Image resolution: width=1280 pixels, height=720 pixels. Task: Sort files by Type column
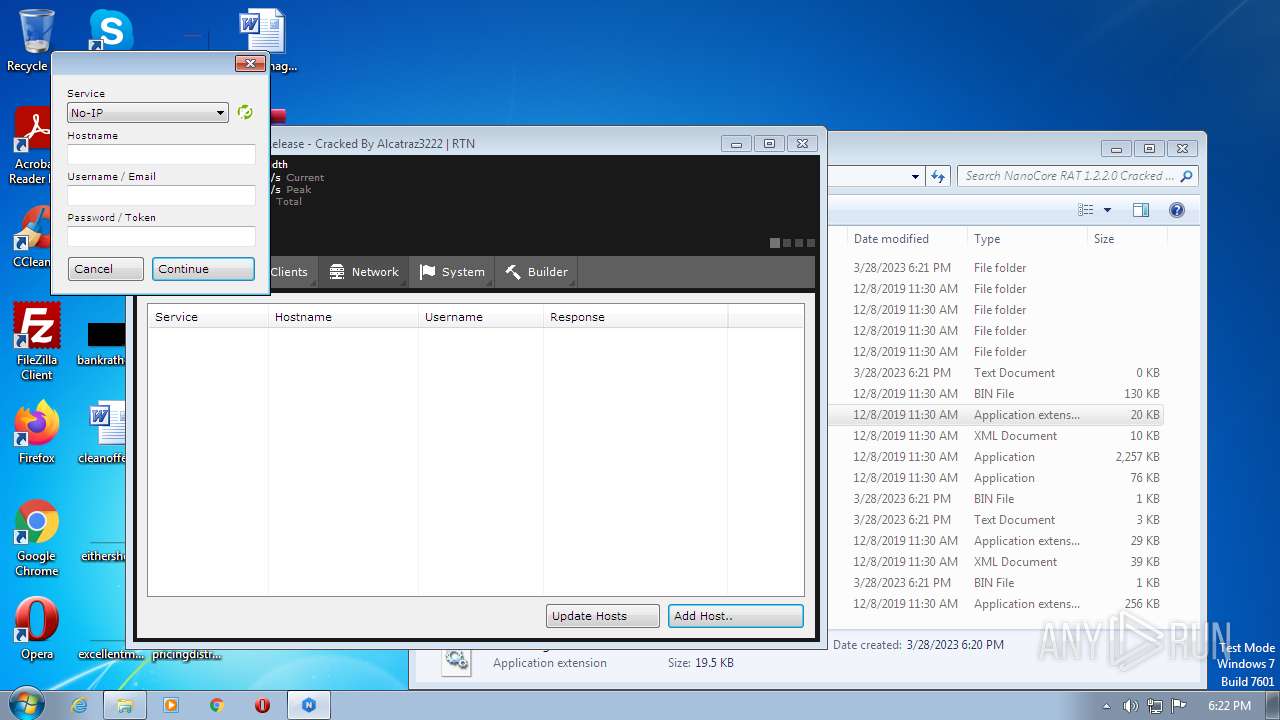pos(1027,239)
